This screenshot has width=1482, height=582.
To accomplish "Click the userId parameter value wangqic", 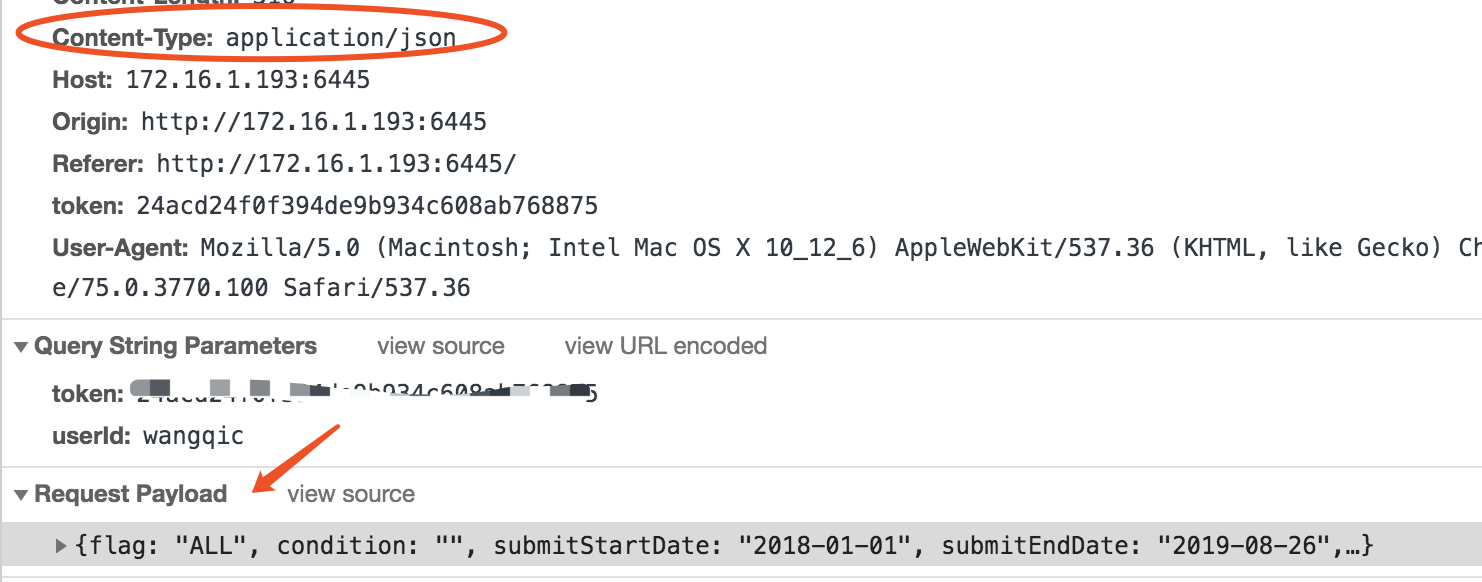I will point(193,436).
